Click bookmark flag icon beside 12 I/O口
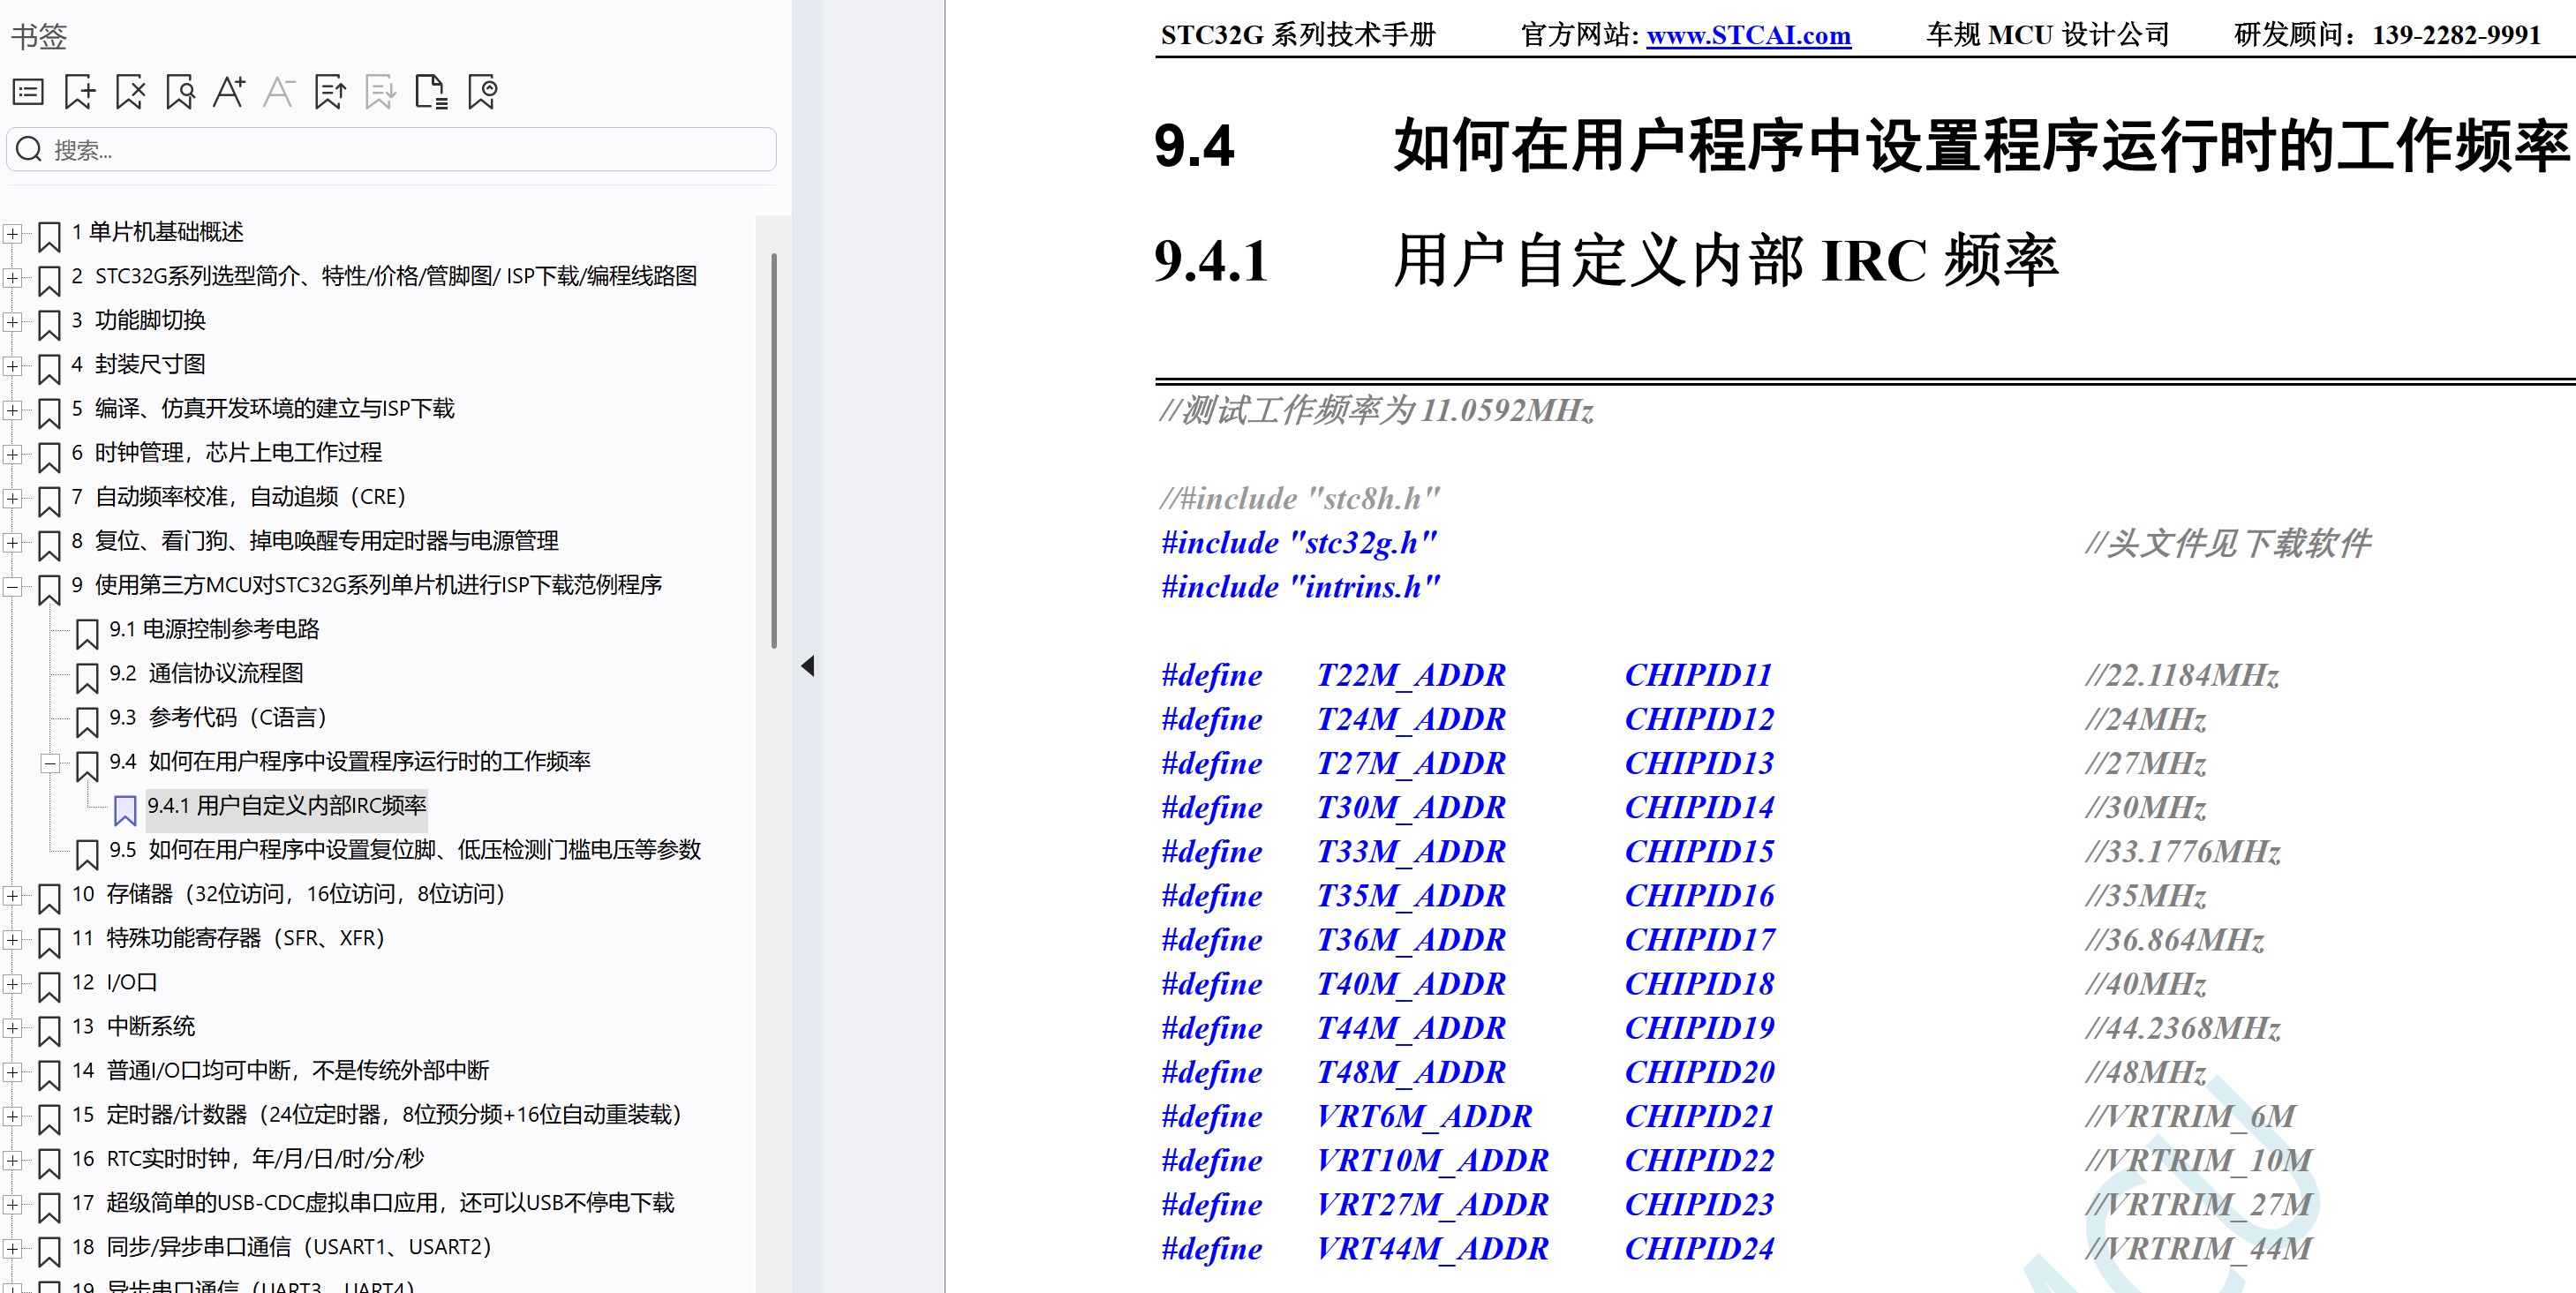 (x=49, y=987)
